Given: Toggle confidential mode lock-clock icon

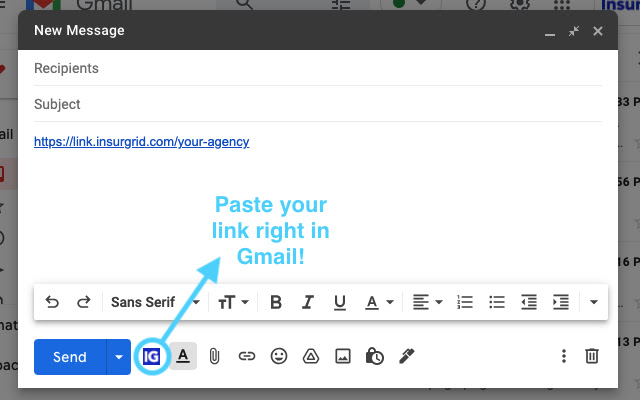Looking at the screenshot, I should click(375, 356).
